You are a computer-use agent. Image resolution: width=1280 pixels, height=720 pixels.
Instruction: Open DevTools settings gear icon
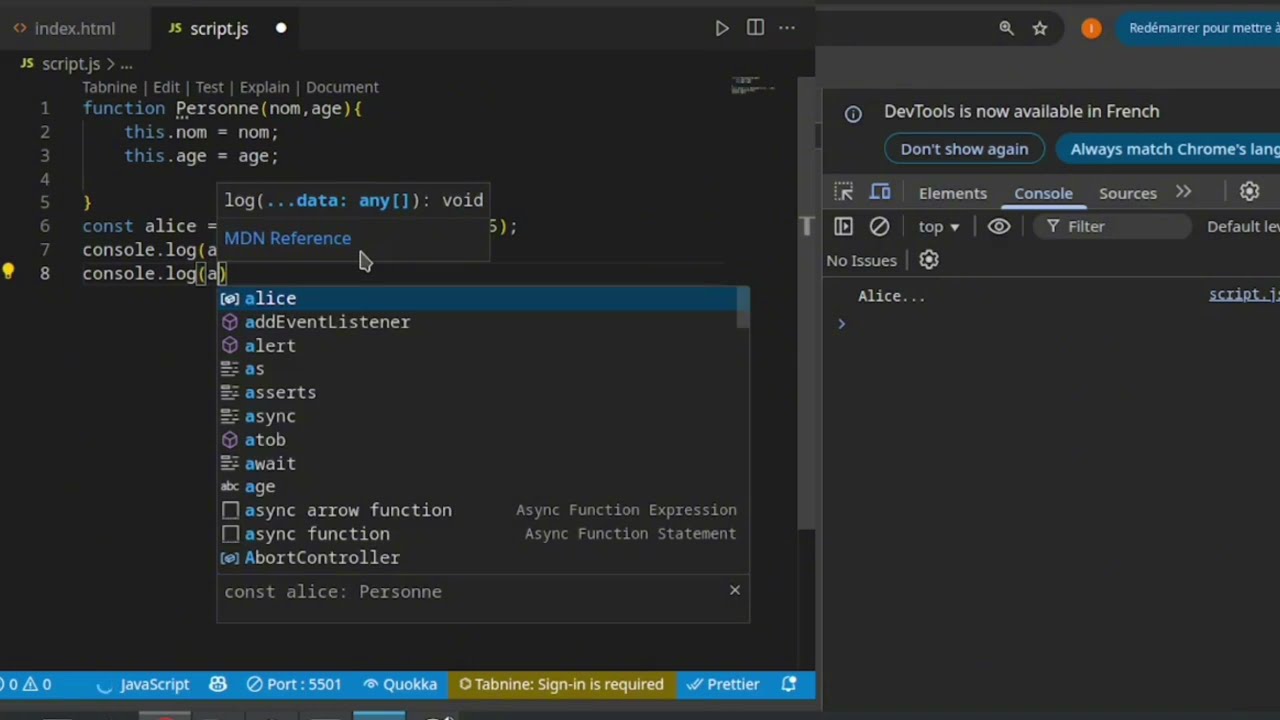pyautogui.click(x=1249, y=192)
